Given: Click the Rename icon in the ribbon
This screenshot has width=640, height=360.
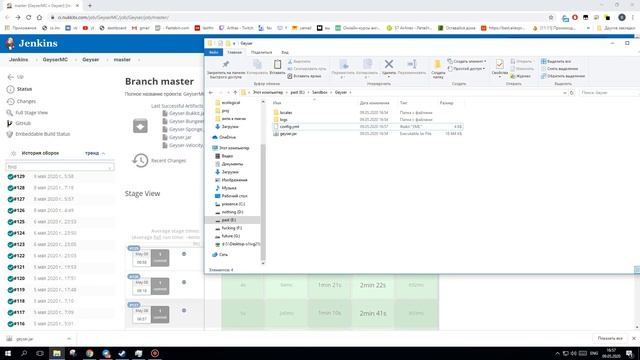Looking at the screenshot, I should 411,64.
